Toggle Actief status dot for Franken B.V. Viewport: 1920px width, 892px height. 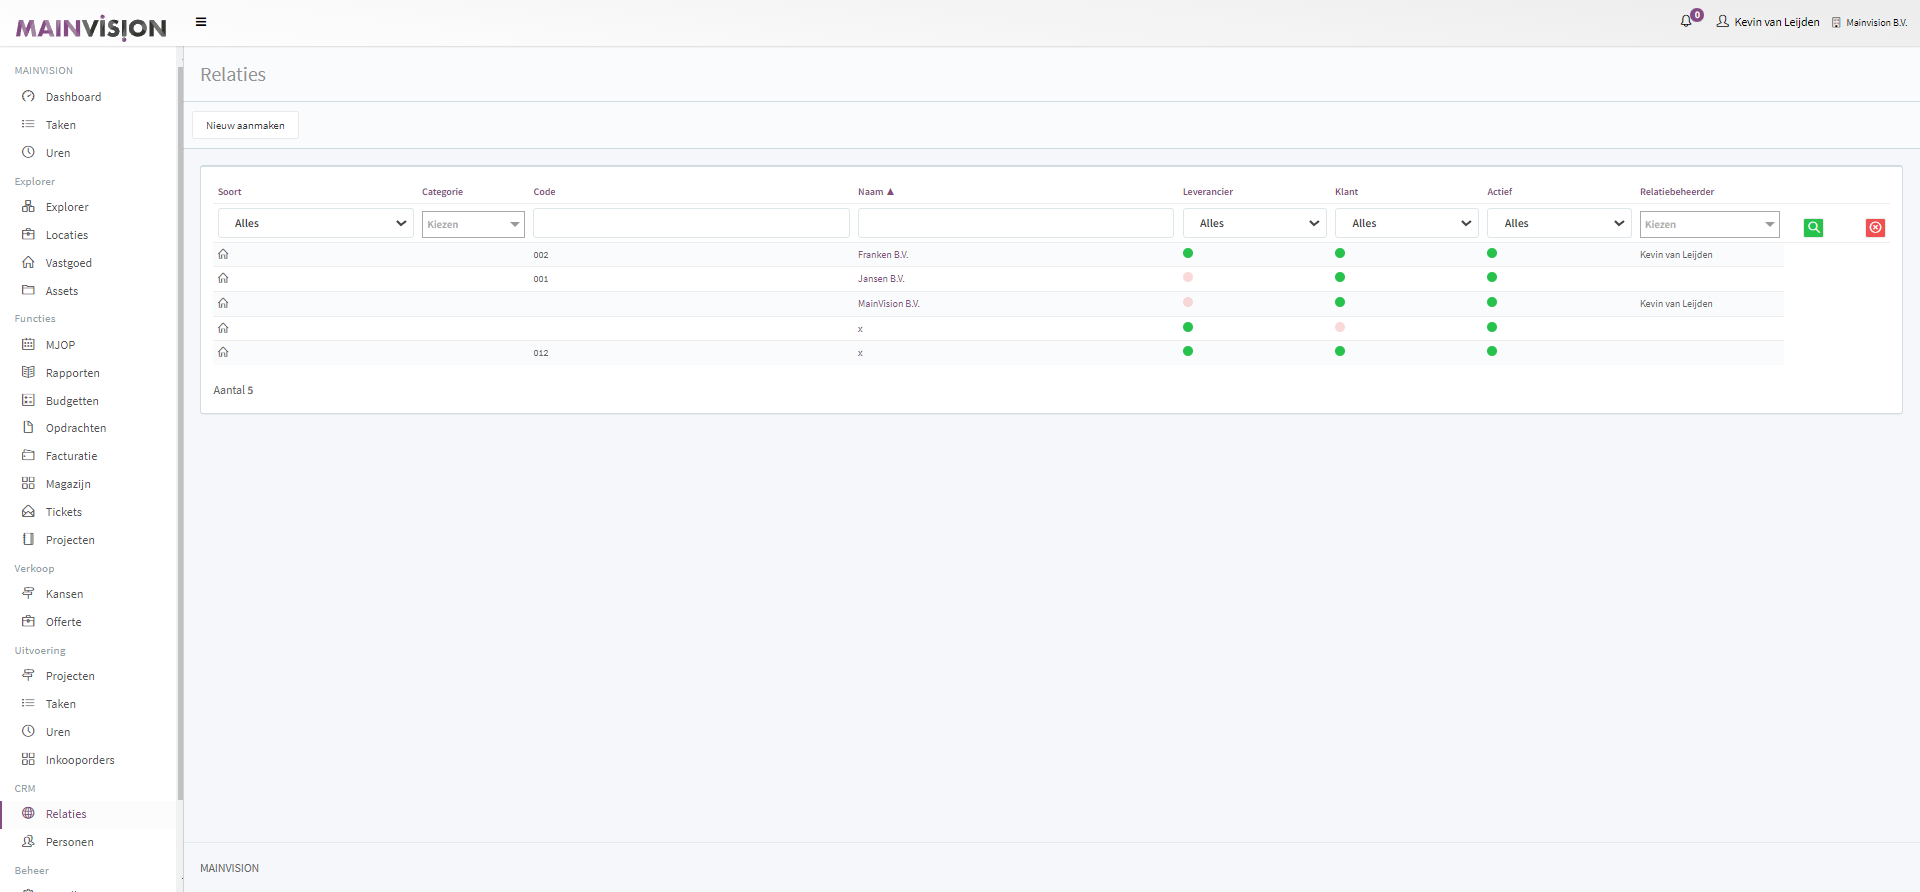point(1492,254)
